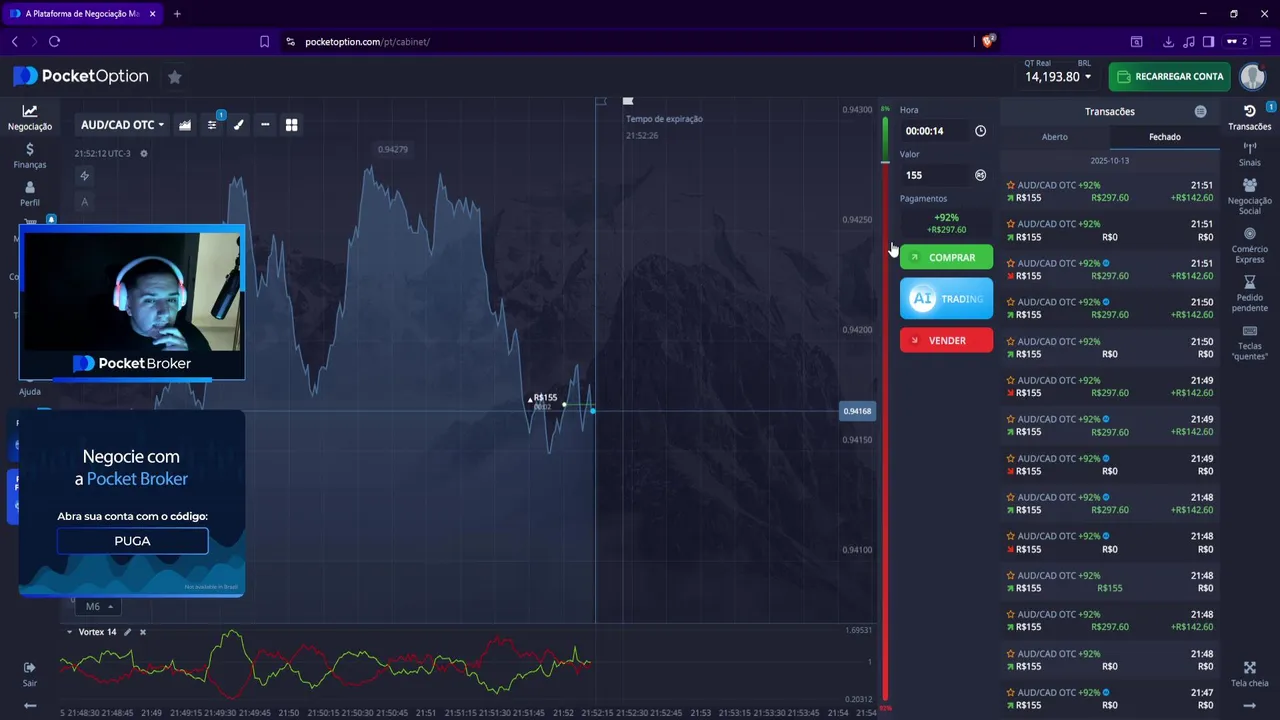Toggle the lightning quick-trade icon
Image resolution: width=1280 pixels, height=720 pixels.
click(x=85, y=176)
